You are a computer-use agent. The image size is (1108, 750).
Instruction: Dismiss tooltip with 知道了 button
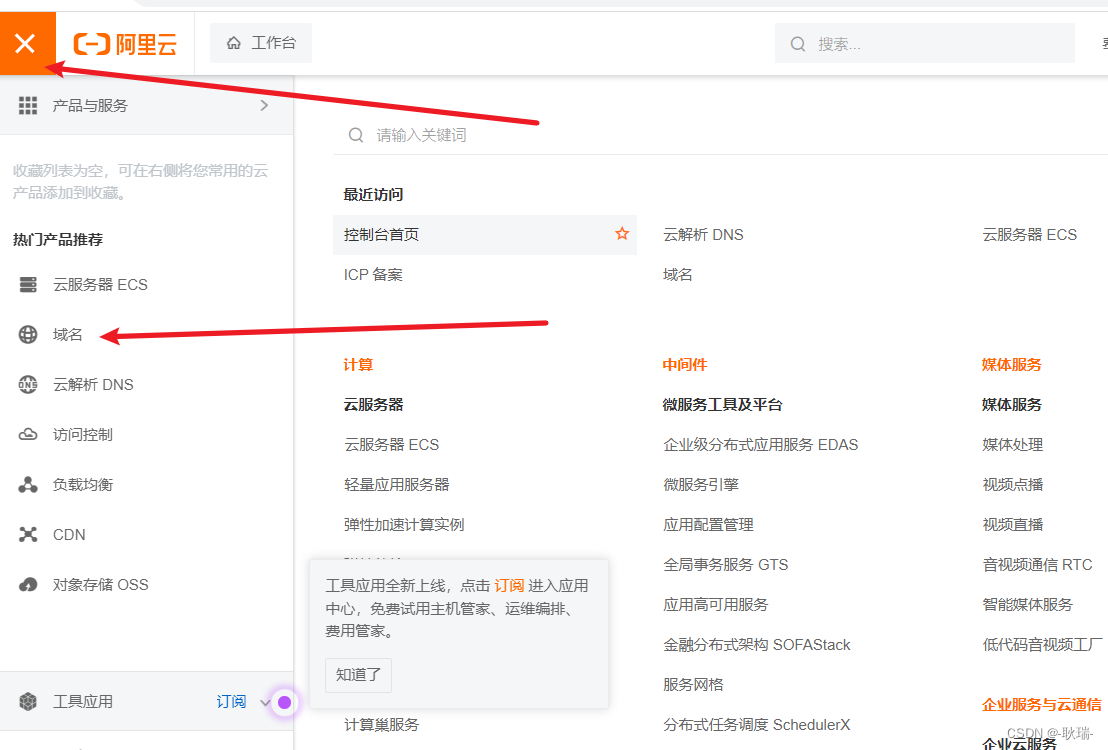358,675
